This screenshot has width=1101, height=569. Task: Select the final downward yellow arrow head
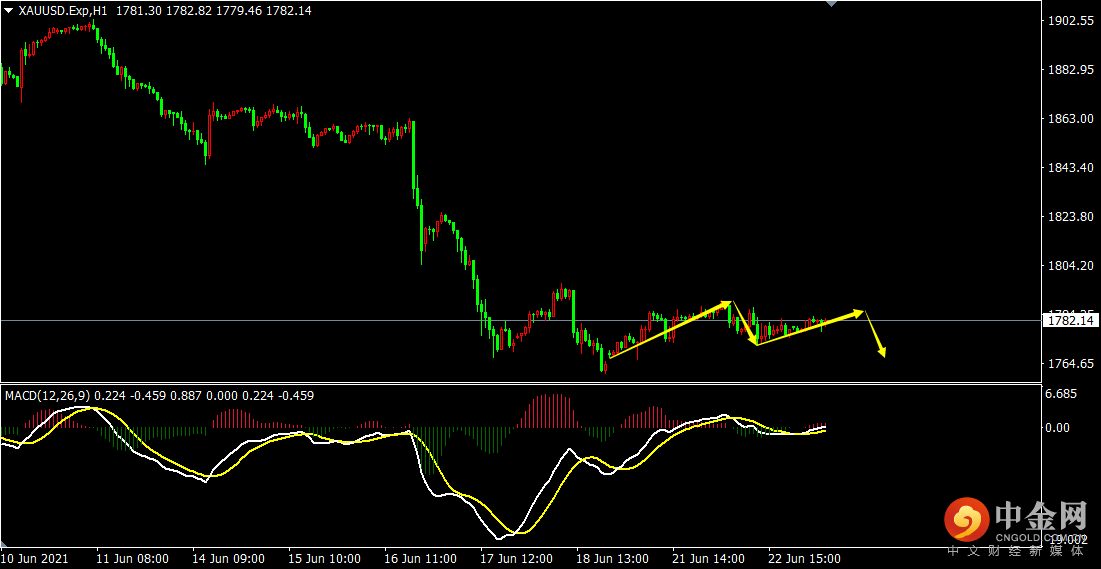[x=881, y=351]
